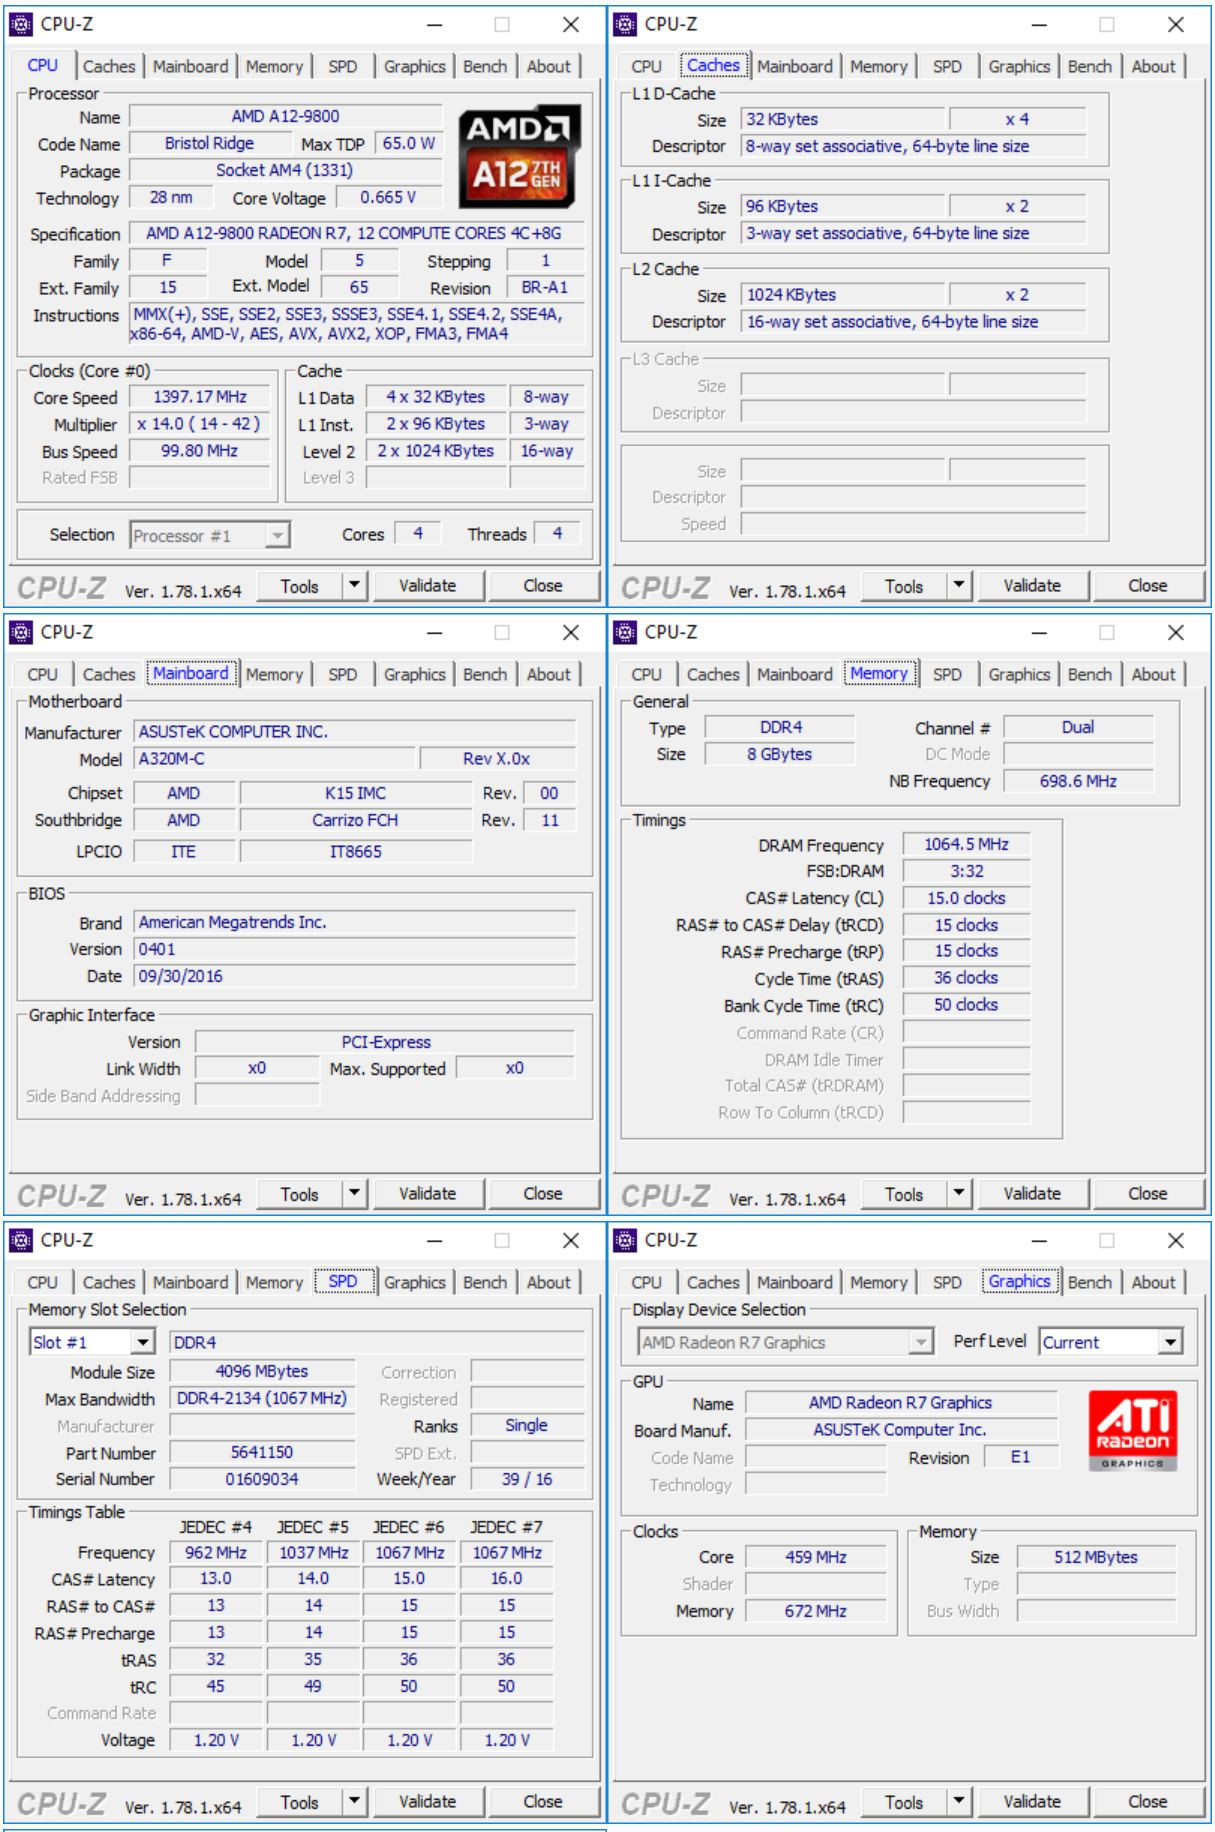Expand the Perf Level Current dropdown
This screenshot has height=1832, width=1215.
click(x=1170, y=1342)
